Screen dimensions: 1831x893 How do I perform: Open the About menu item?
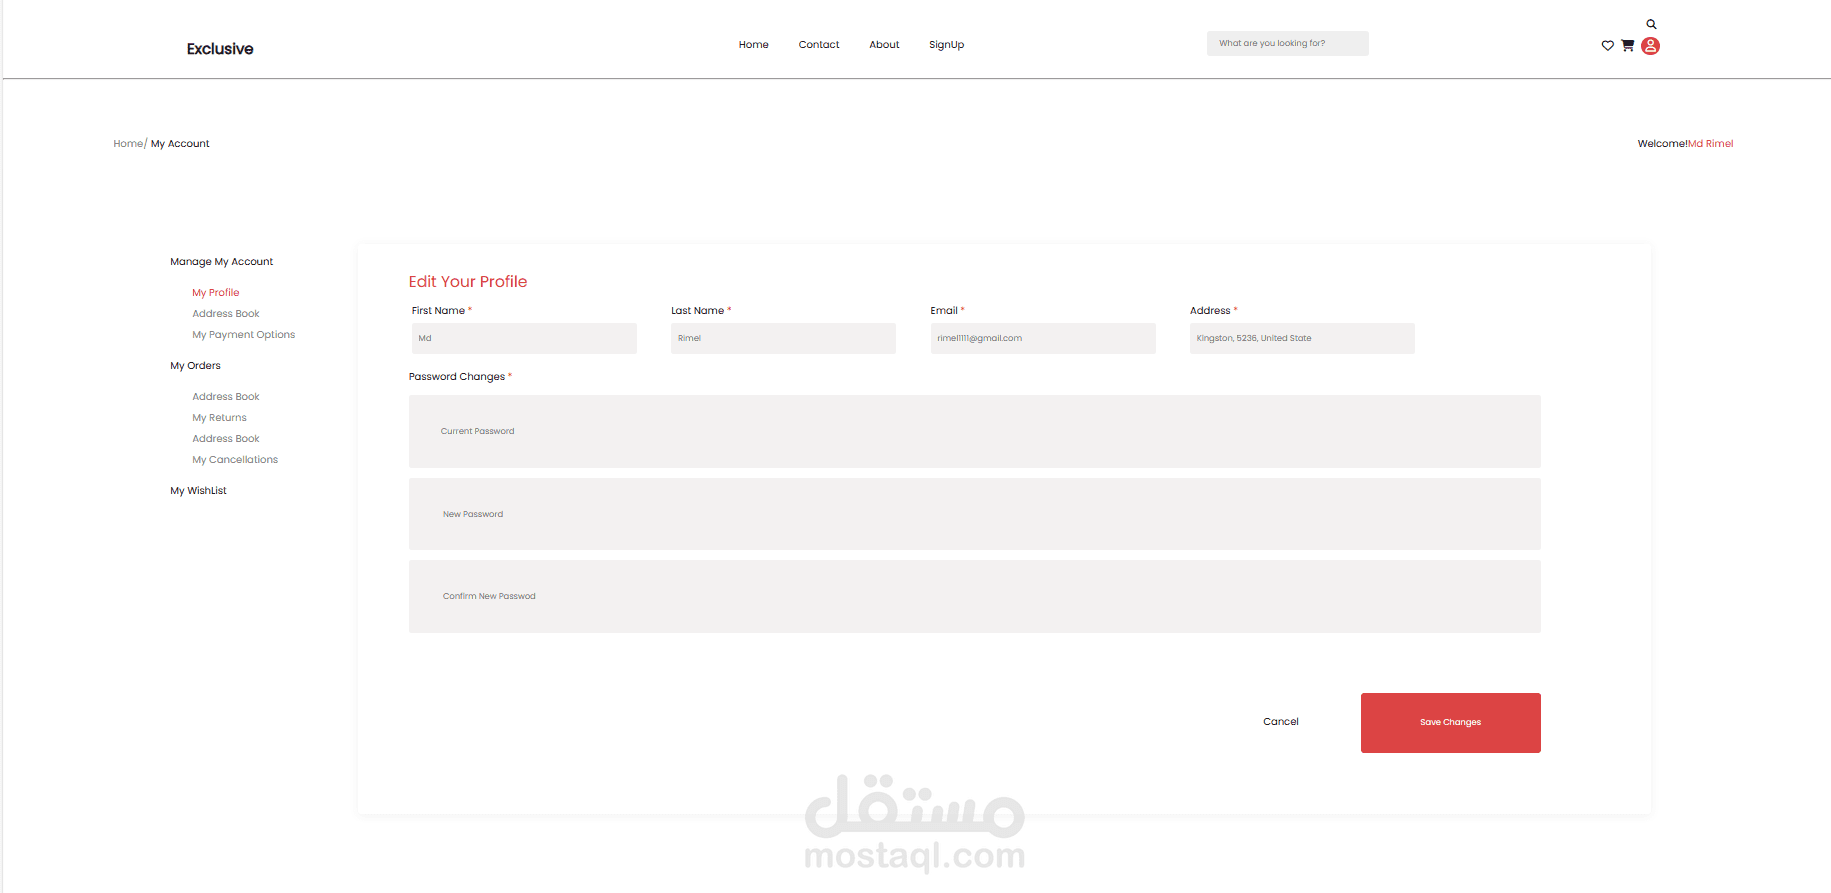coord(884,45)
